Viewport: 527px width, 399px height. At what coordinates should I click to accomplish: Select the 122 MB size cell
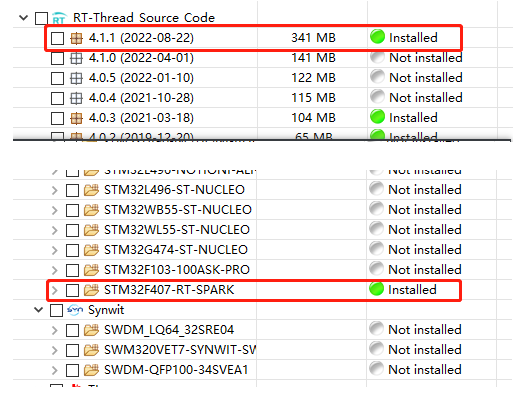click(x=313, y=78)
